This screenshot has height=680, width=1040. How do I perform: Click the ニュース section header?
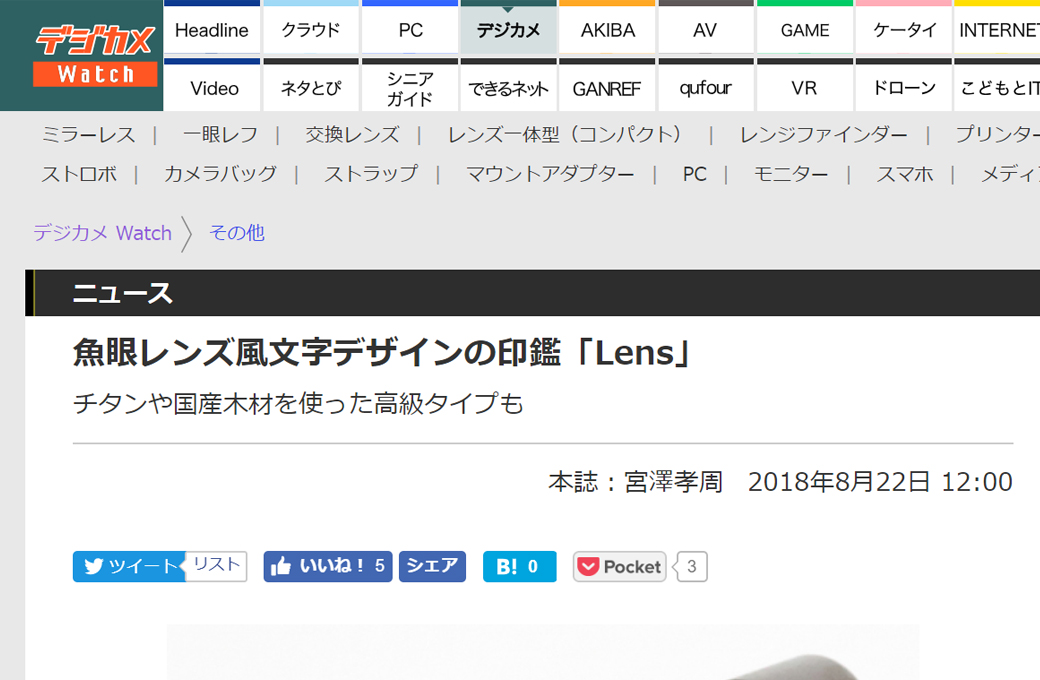tap(123, 293)
